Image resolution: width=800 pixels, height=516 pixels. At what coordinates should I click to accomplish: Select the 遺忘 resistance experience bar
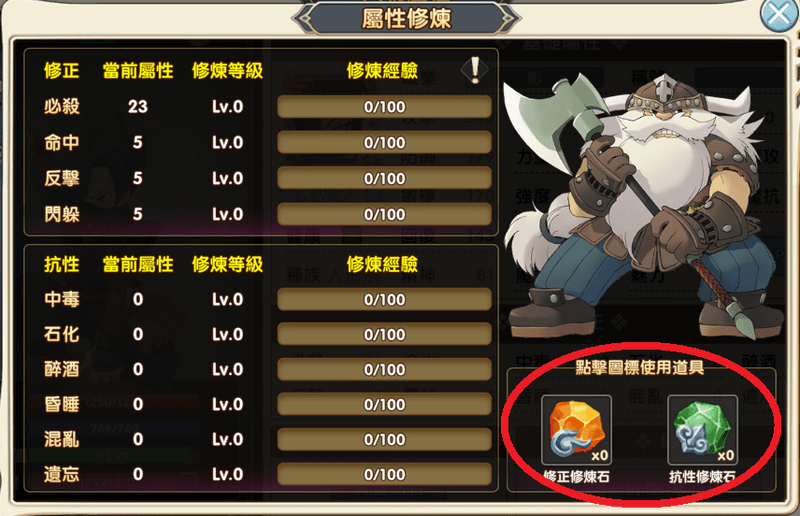(384, 474)
